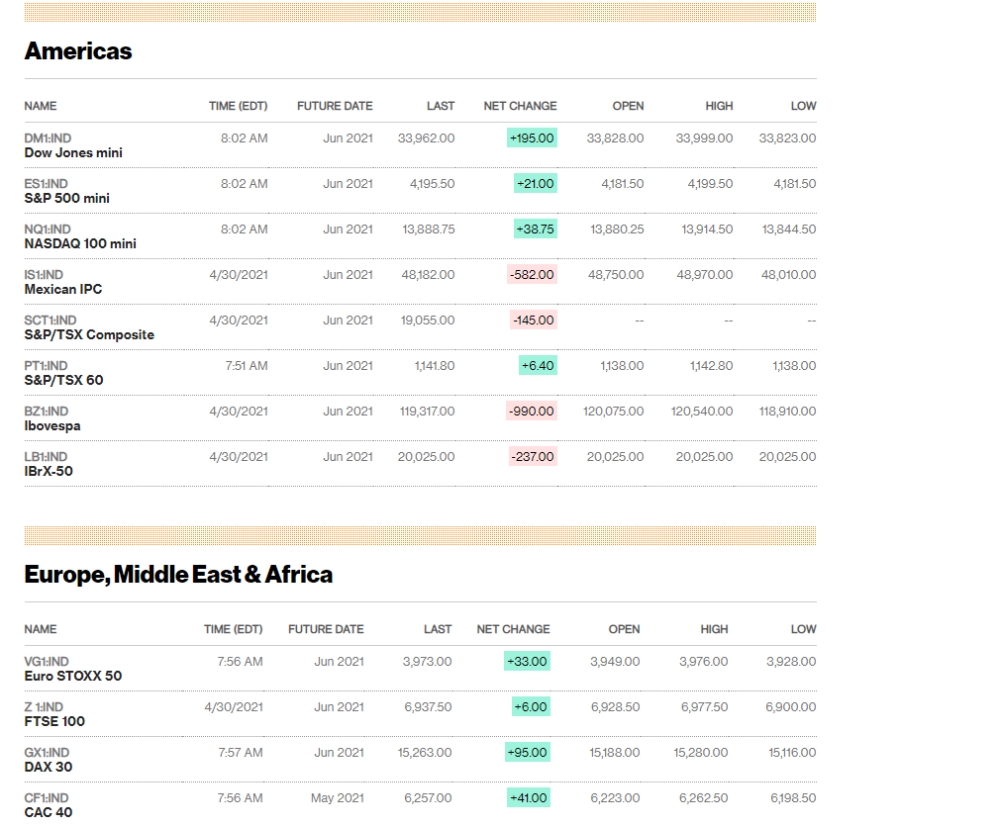The image size is (1000, 827).
Task: Click the Americas section heading
Action: [78, 51]
